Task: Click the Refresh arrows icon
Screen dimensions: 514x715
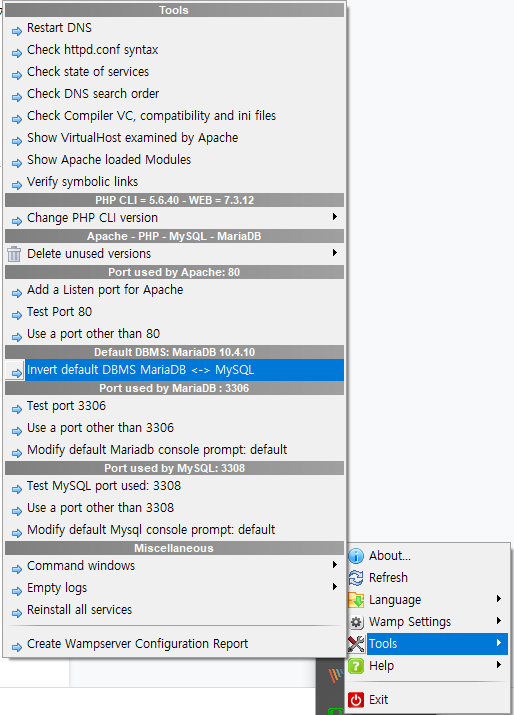Action: [356, 578]
